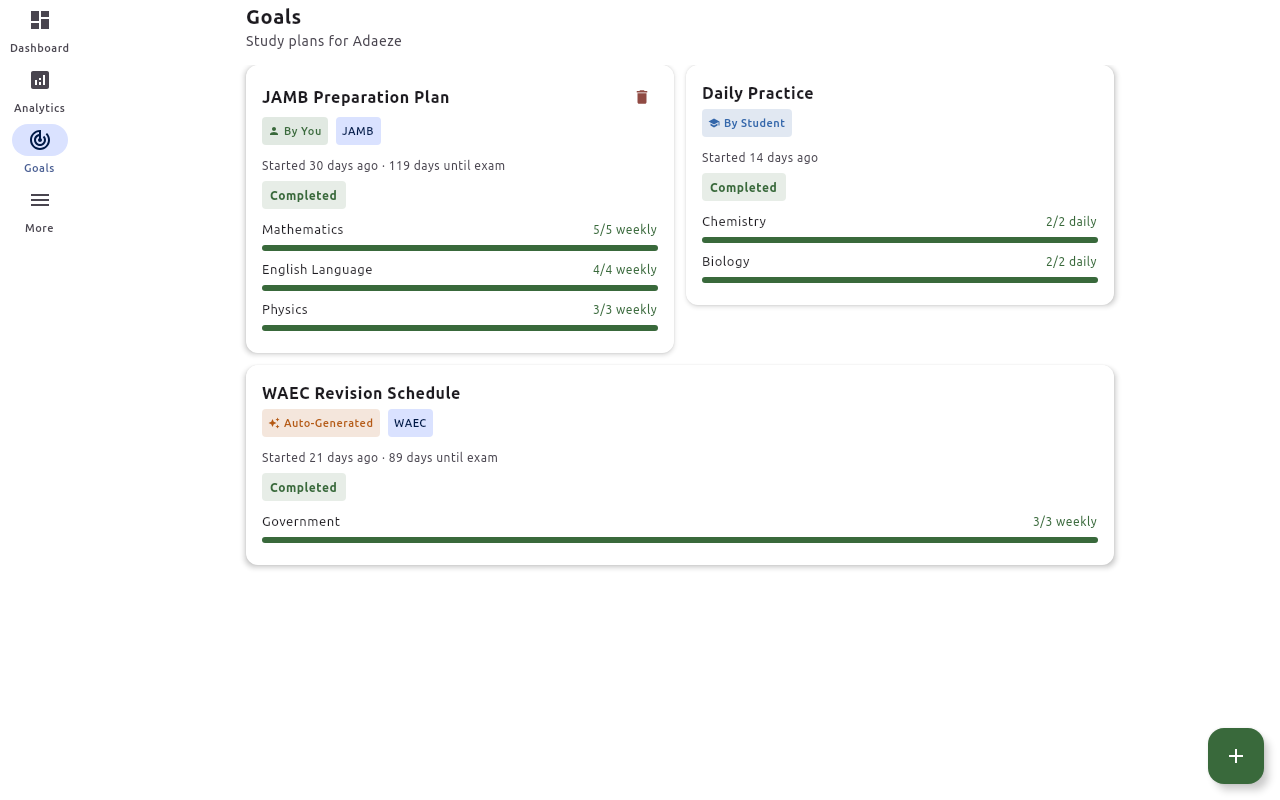The height and width of the screenshot is (800, 1280).
Task: Click the By Student badge icon
Action: click(714, 123)
